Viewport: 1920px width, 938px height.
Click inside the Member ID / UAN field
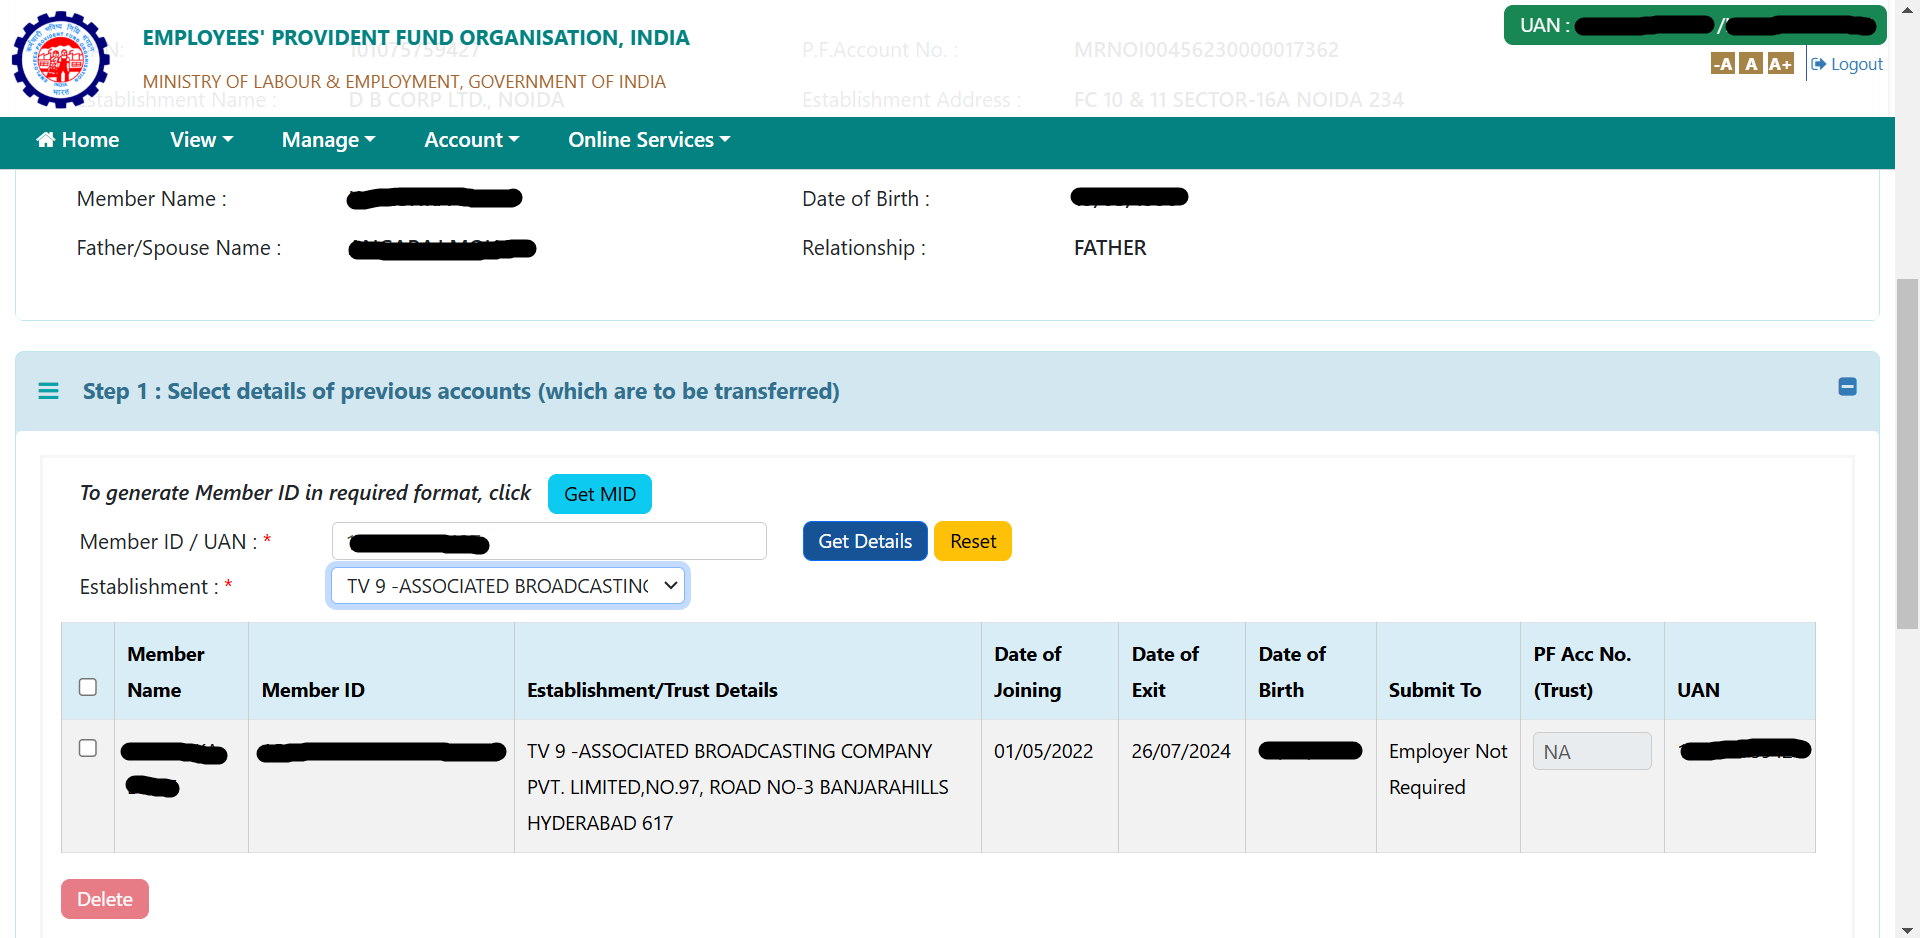pos(549,541)
